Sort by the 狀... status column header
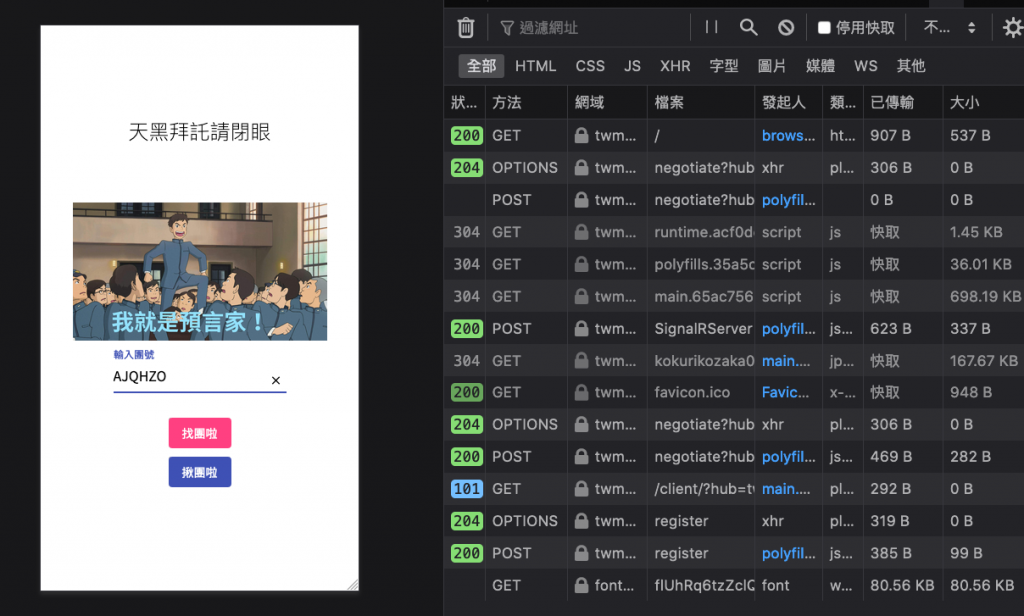1024x616 pixels. pos(464,103)
